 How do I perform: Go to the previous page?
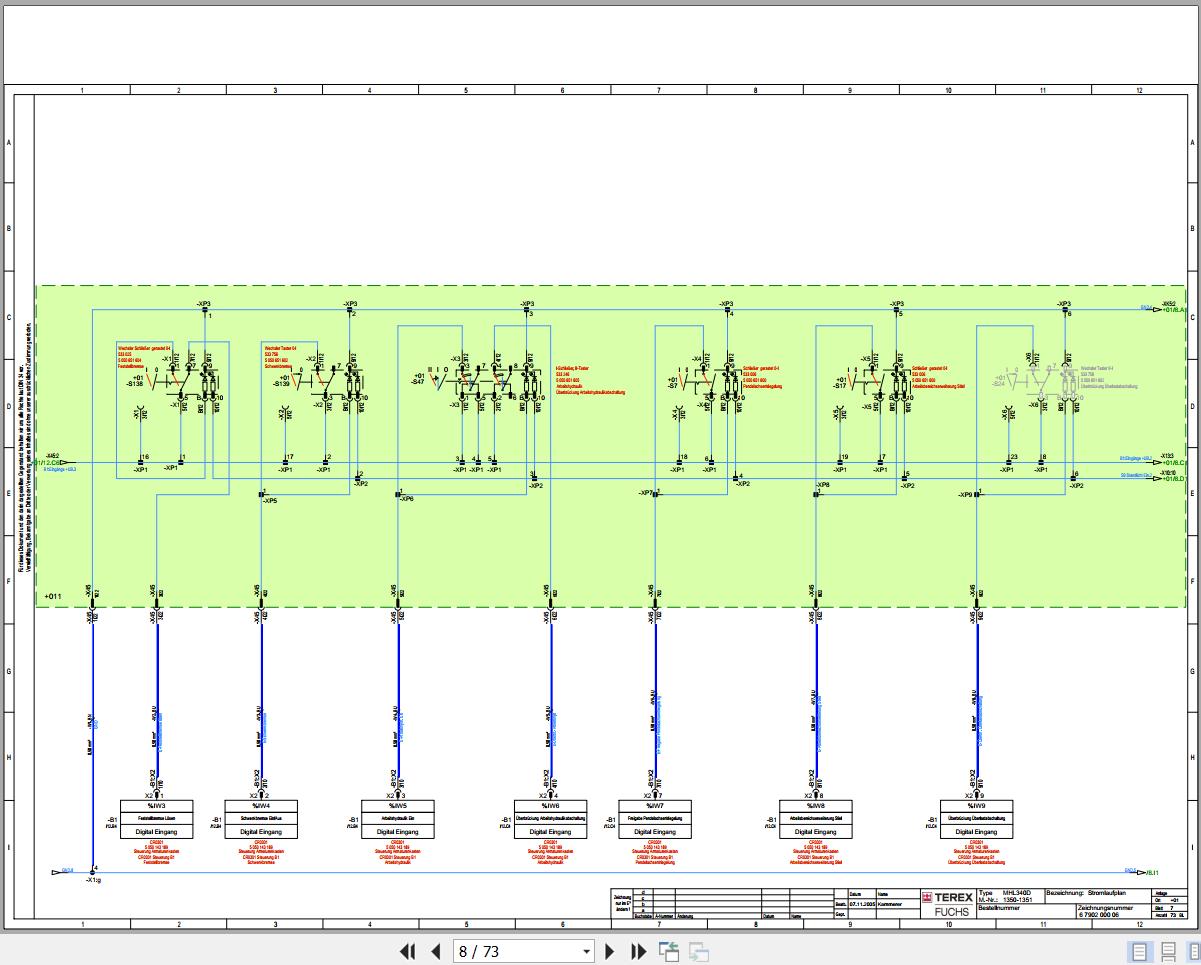tap(436, 951)
